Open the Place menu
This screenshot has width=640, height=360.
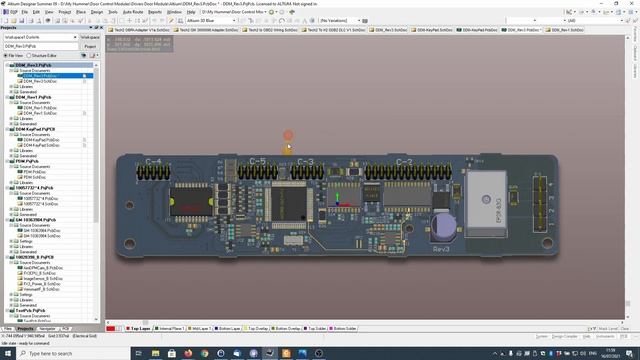tap(81, 12)
